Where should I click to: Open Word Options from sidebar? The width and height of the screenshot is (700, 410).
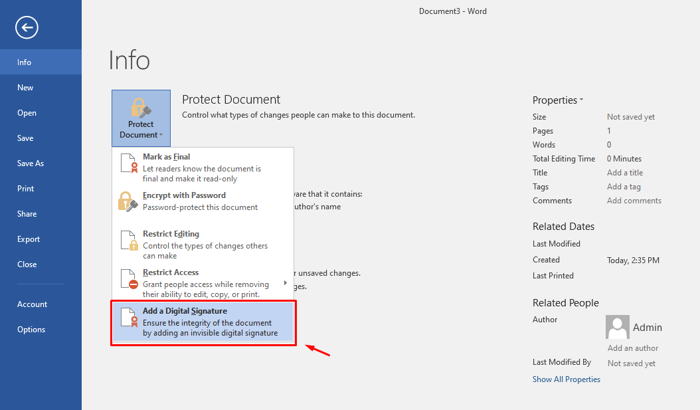(41, 330)
